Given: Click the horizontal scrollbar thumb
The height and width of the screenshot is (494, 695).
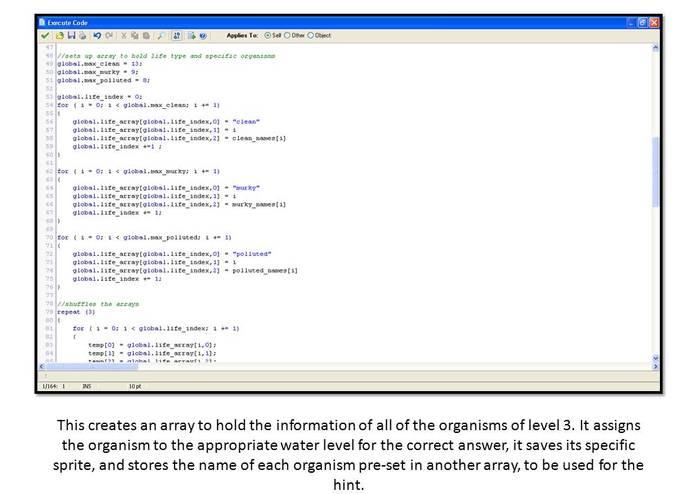Looking at the screenshot, I should coord(92,366).
